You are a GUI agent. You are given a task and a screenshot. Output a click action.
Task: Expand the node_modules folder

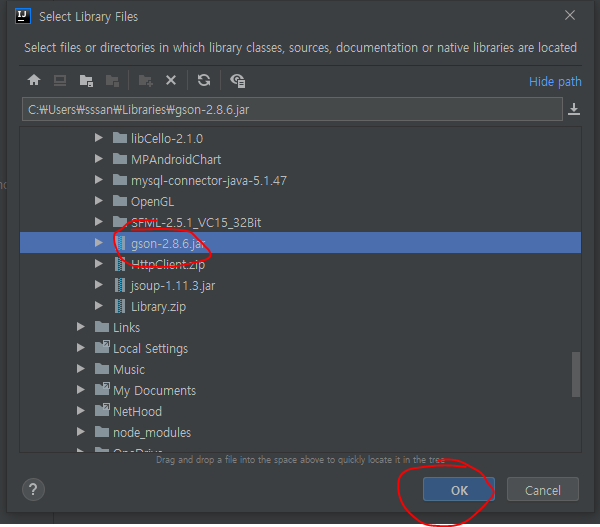81,432
